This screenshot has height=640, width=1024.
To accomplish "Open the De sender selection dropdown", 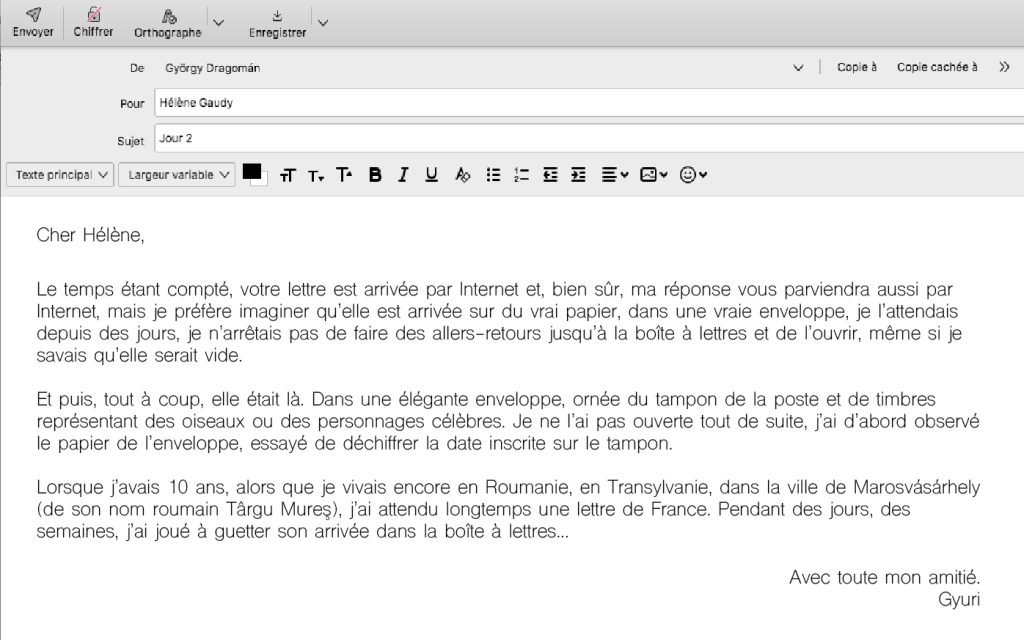I will point(798,68).
